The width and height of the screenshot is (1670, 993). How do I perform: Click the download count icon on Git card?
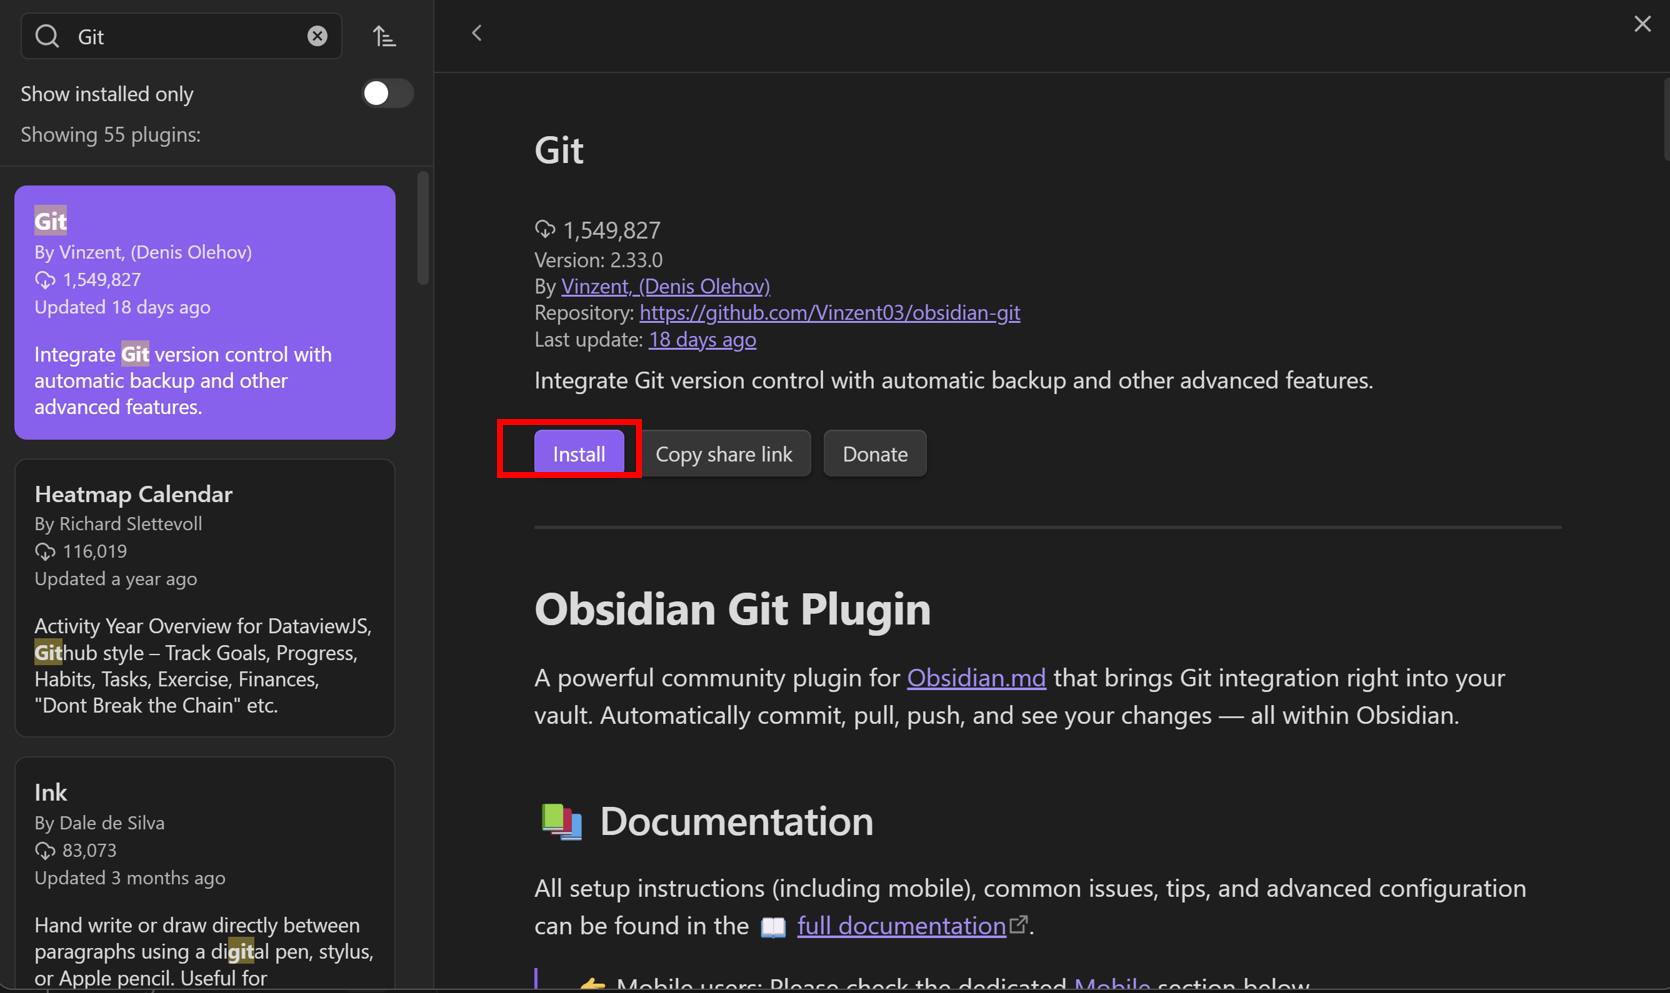coord(45,280)
